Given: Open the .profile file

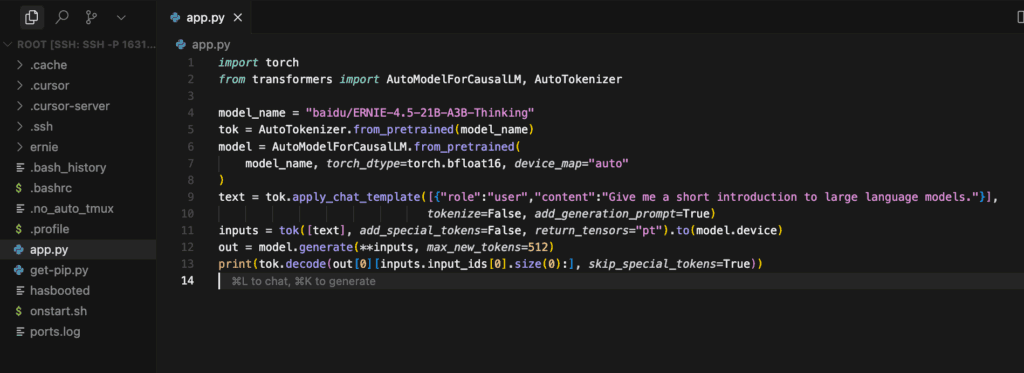Looking at the screenshot, I should pyautogui.click(x=78, y=229).
